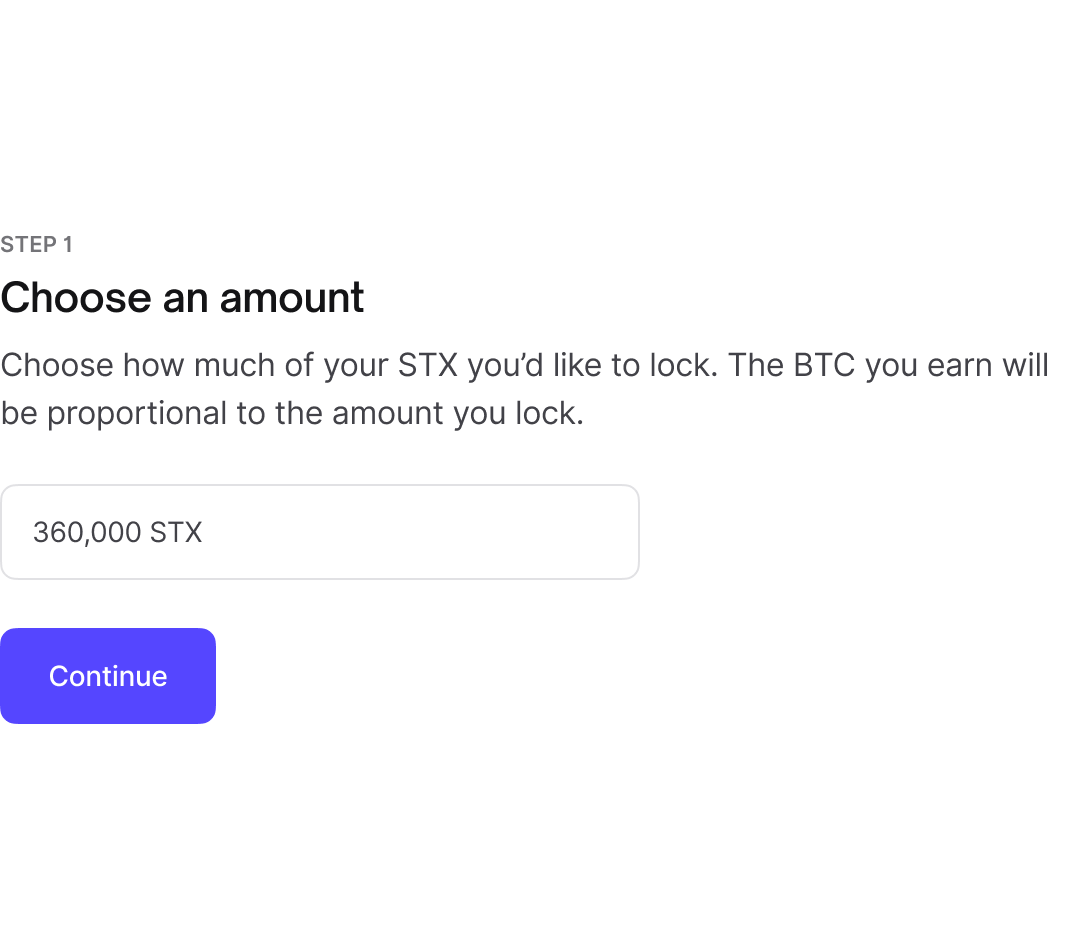The width and height of the screenshot is (1088, 952).
Task: Activate the input box below the description
Action: 319,532
